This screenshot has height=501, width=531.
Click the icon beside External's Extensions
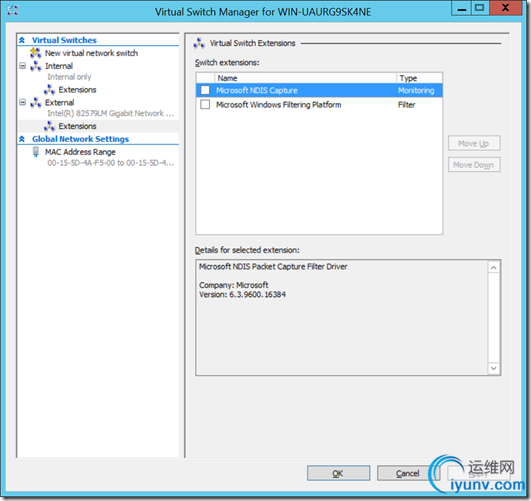point(49,126)
